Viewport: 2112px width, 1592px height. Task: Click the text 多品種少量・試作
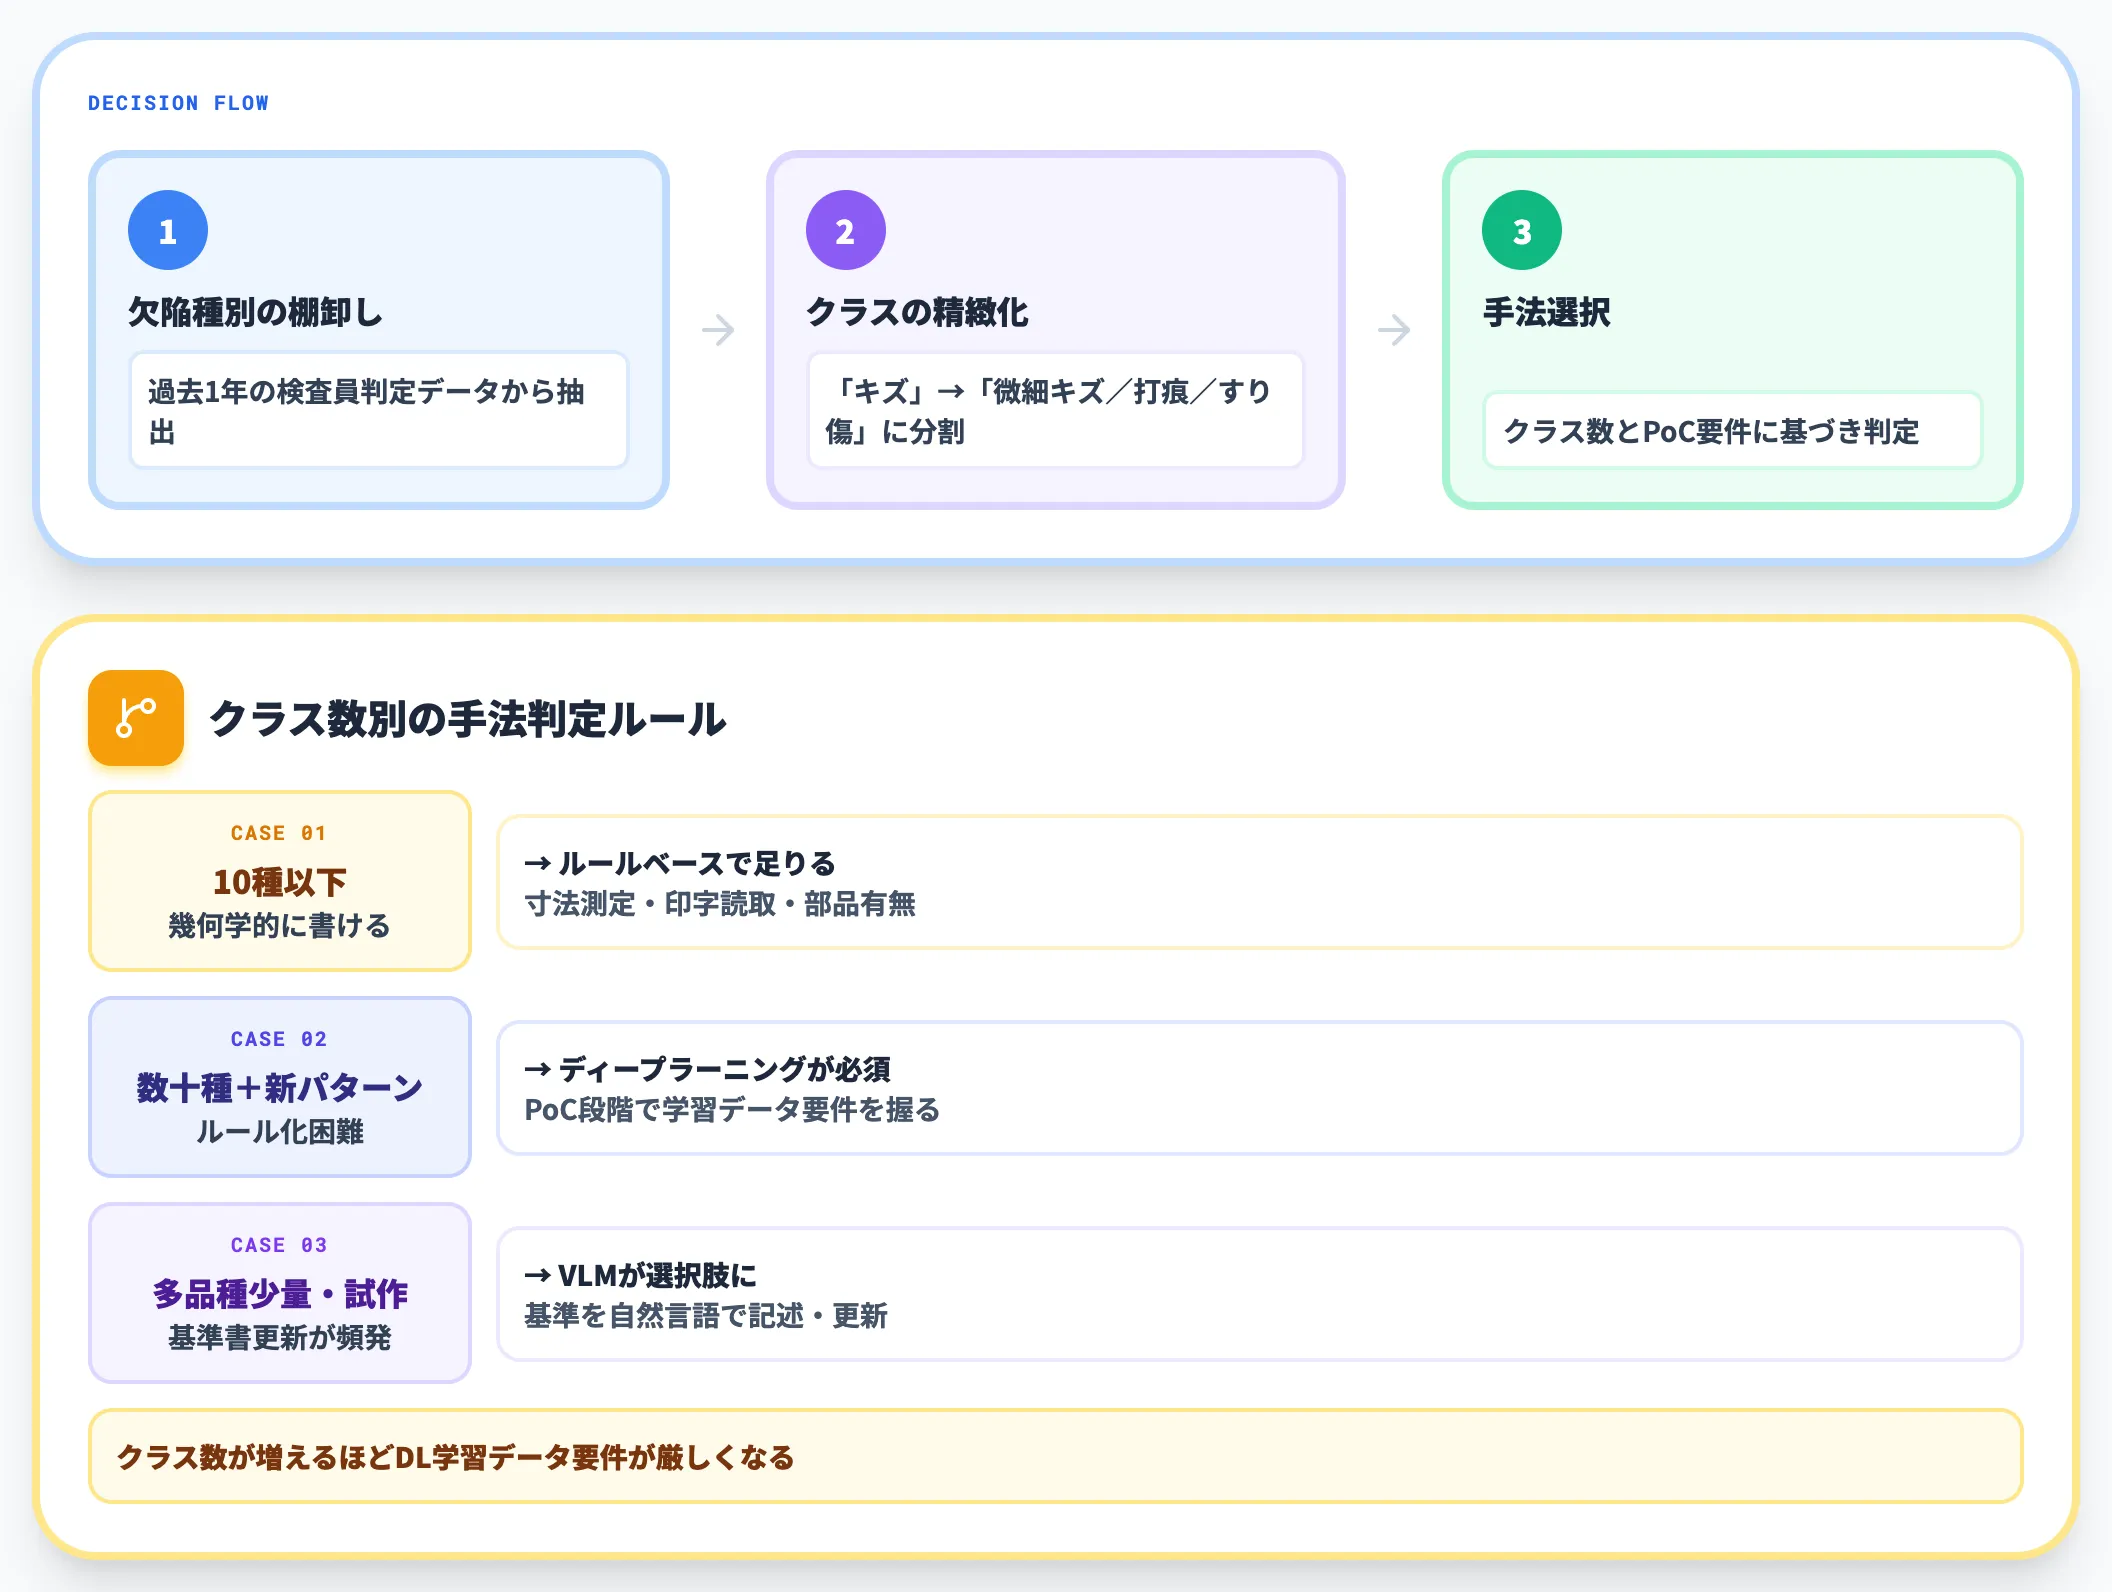279,1294
